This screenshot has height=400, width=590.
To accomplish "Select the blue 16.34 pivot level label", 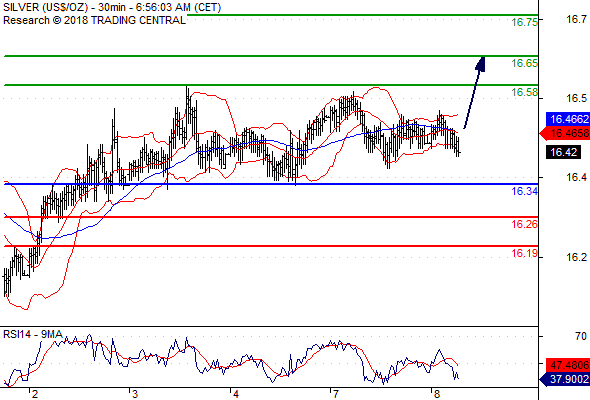I will click(525, 191).
